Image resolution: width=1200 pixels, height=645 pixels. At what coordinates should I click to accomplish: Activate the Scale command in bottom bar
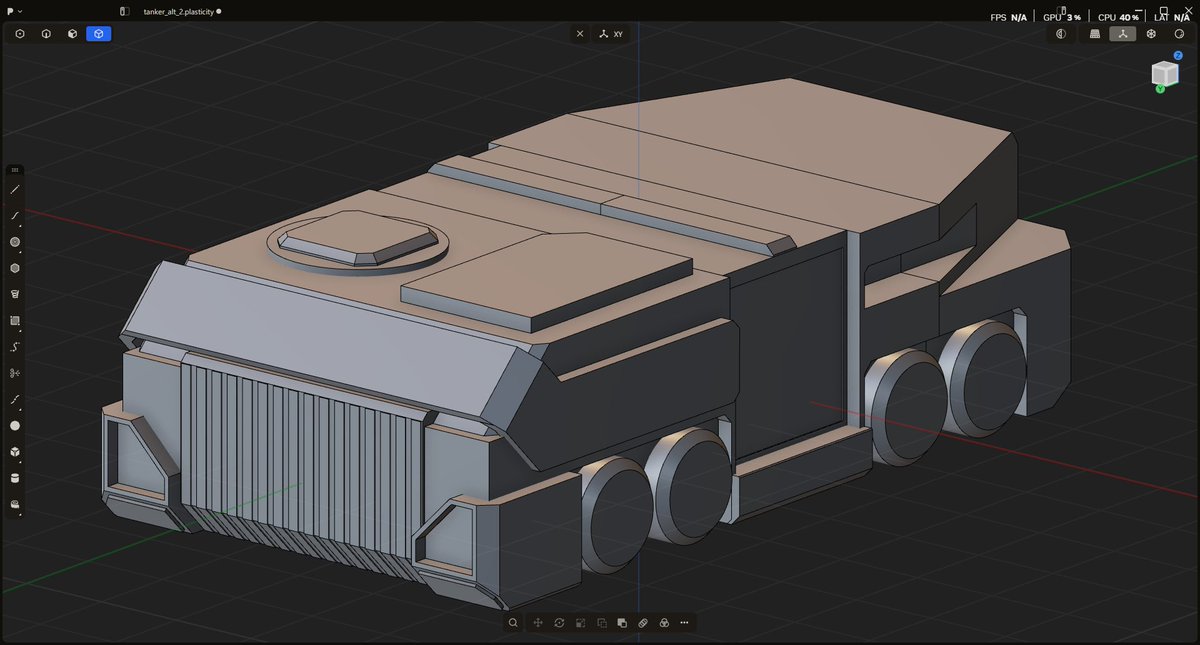click(580, 622)
